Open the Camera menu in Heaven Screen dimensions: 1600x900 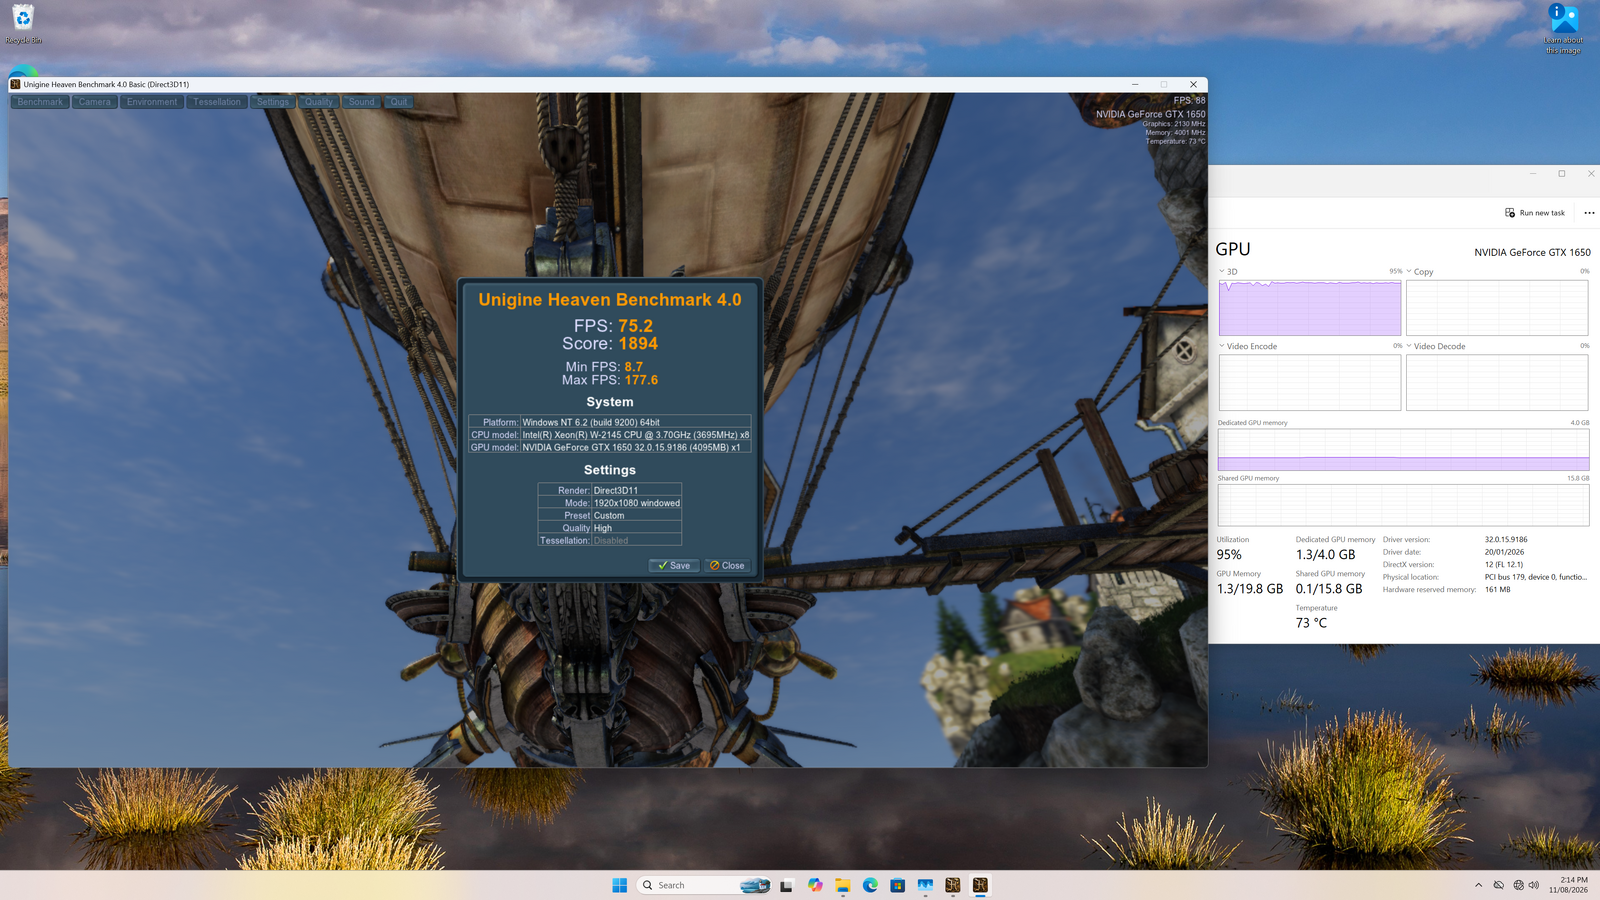coord(95,102)
